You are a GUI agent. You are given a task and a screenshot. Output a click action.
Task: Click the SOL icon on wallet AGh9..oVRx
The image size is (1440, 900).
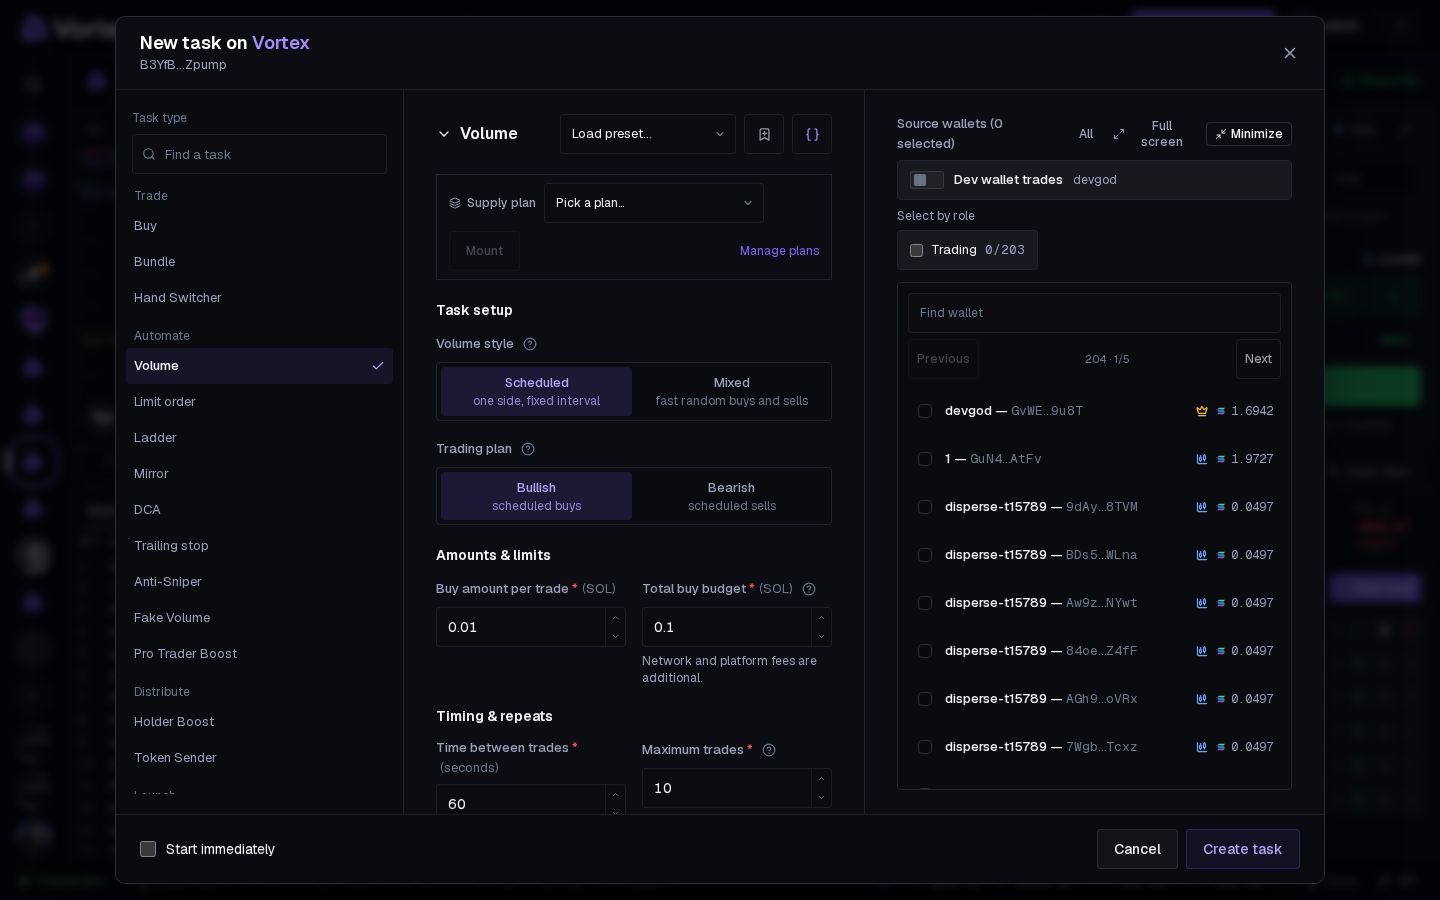[1221, 699]
